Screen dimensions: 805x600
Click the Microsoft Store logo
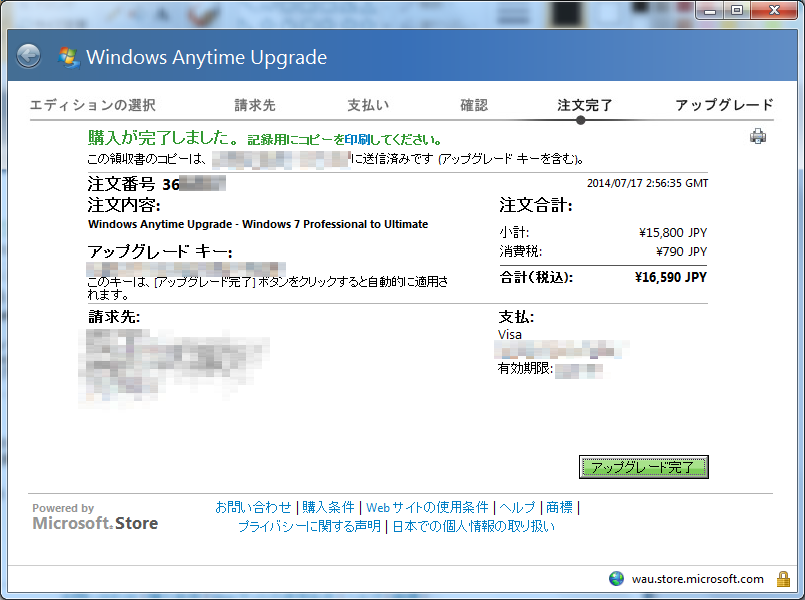tap(95, 523)
